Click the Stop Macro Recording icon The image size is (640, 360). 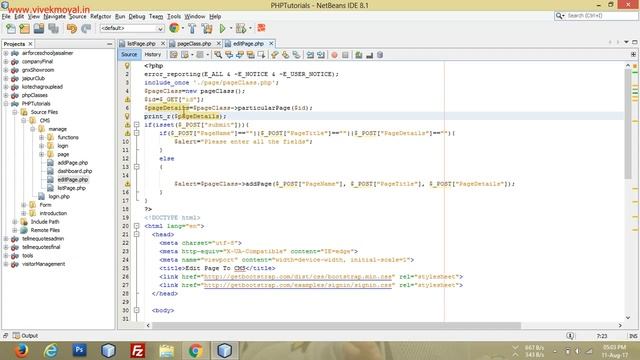coord(345,55)
